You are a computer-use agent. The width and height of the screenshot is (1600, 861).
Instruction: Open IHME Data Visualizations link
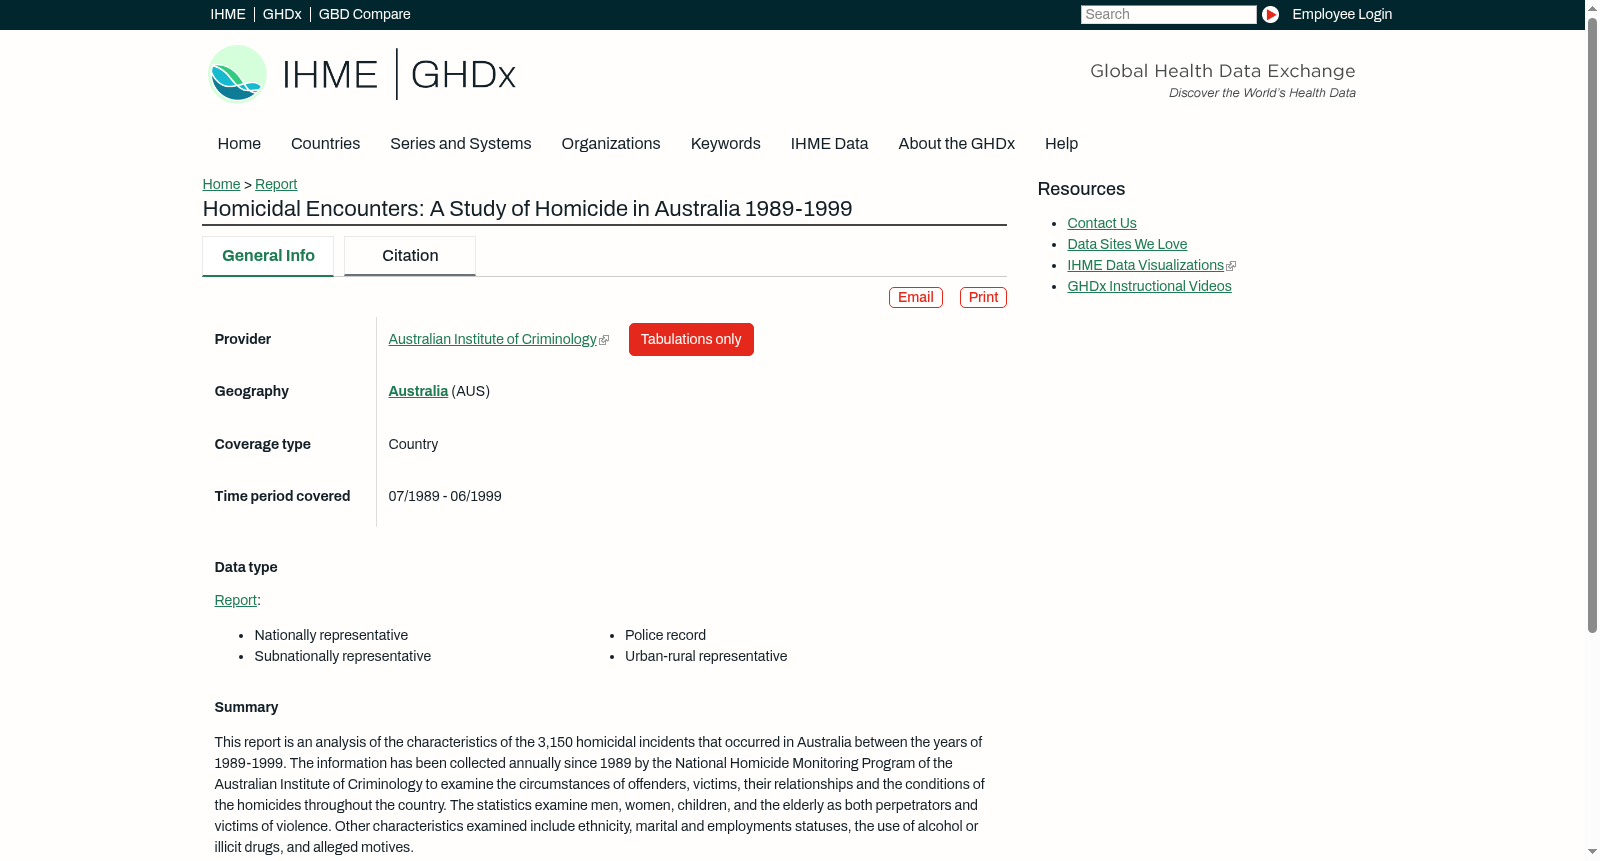click(1145, 266)
